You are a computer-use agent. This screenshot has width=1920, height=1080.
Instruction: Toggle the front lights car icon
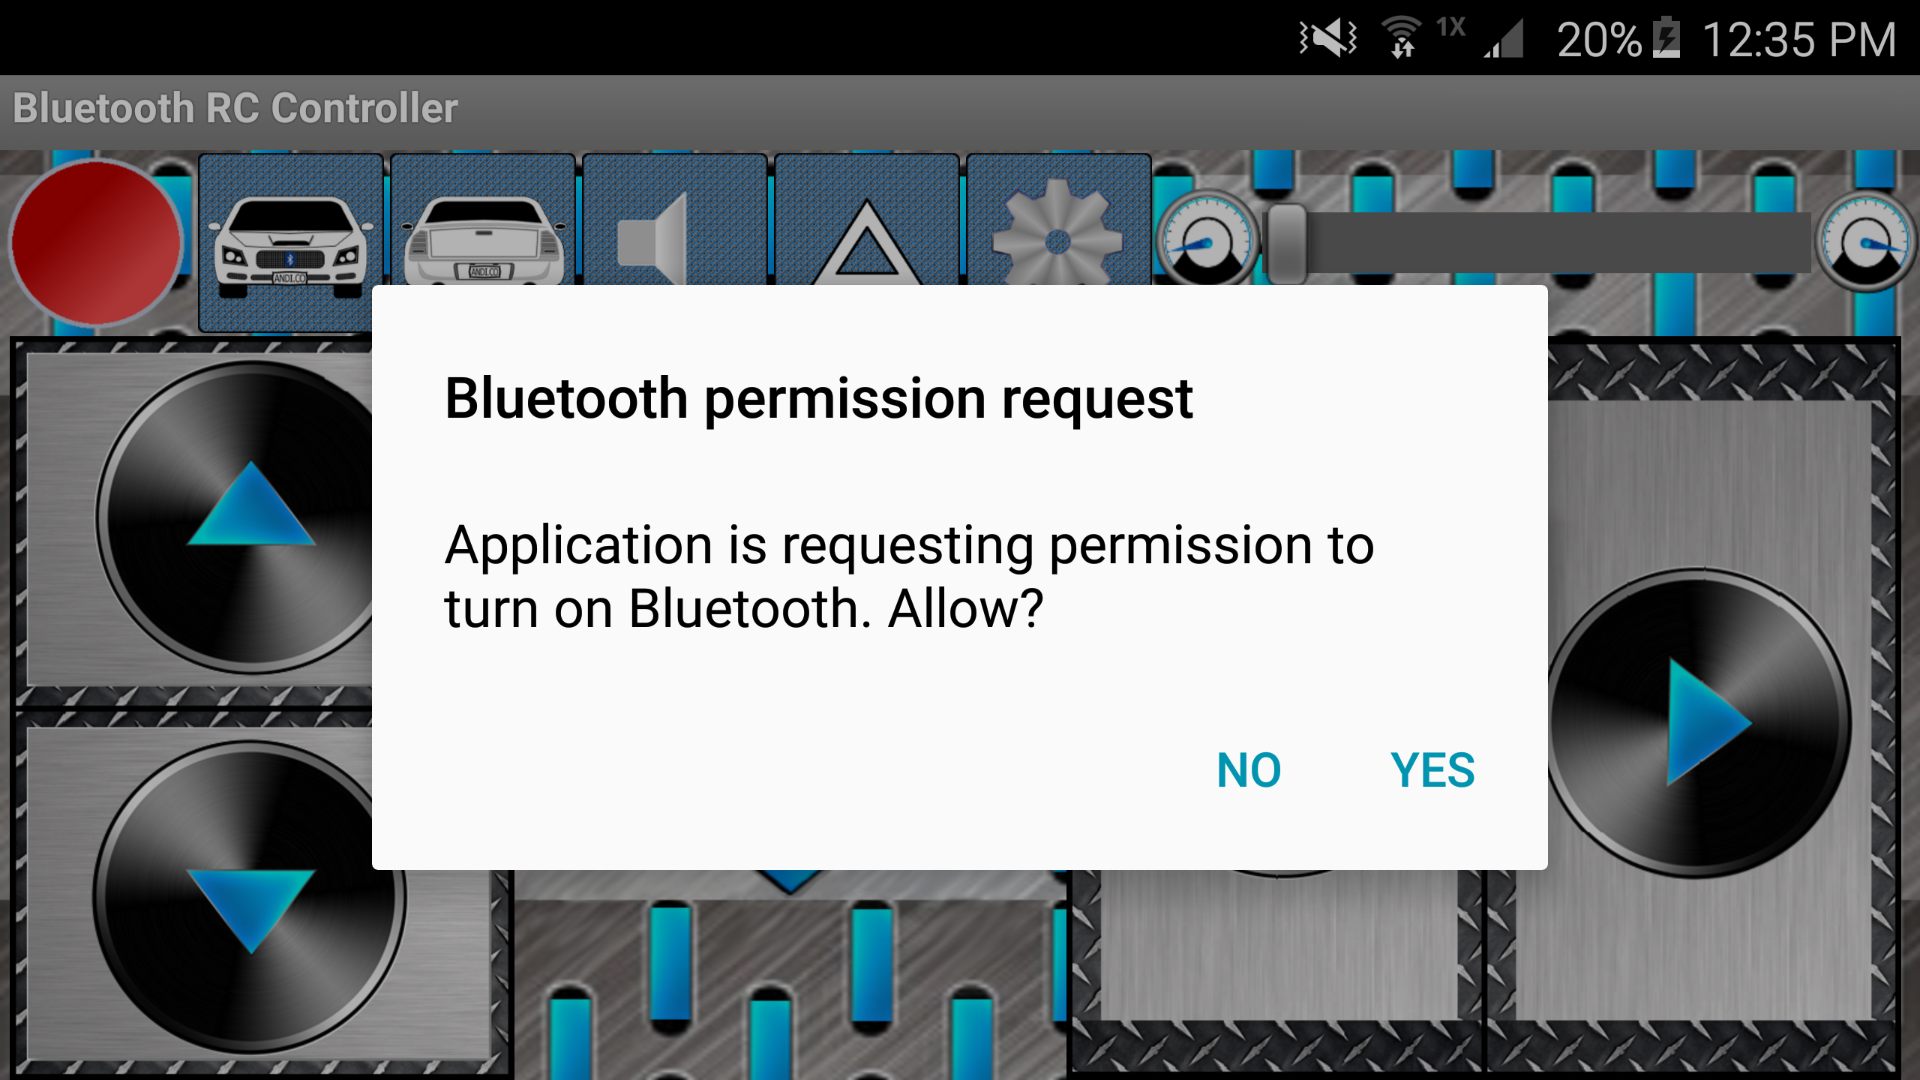pos(290,243)
